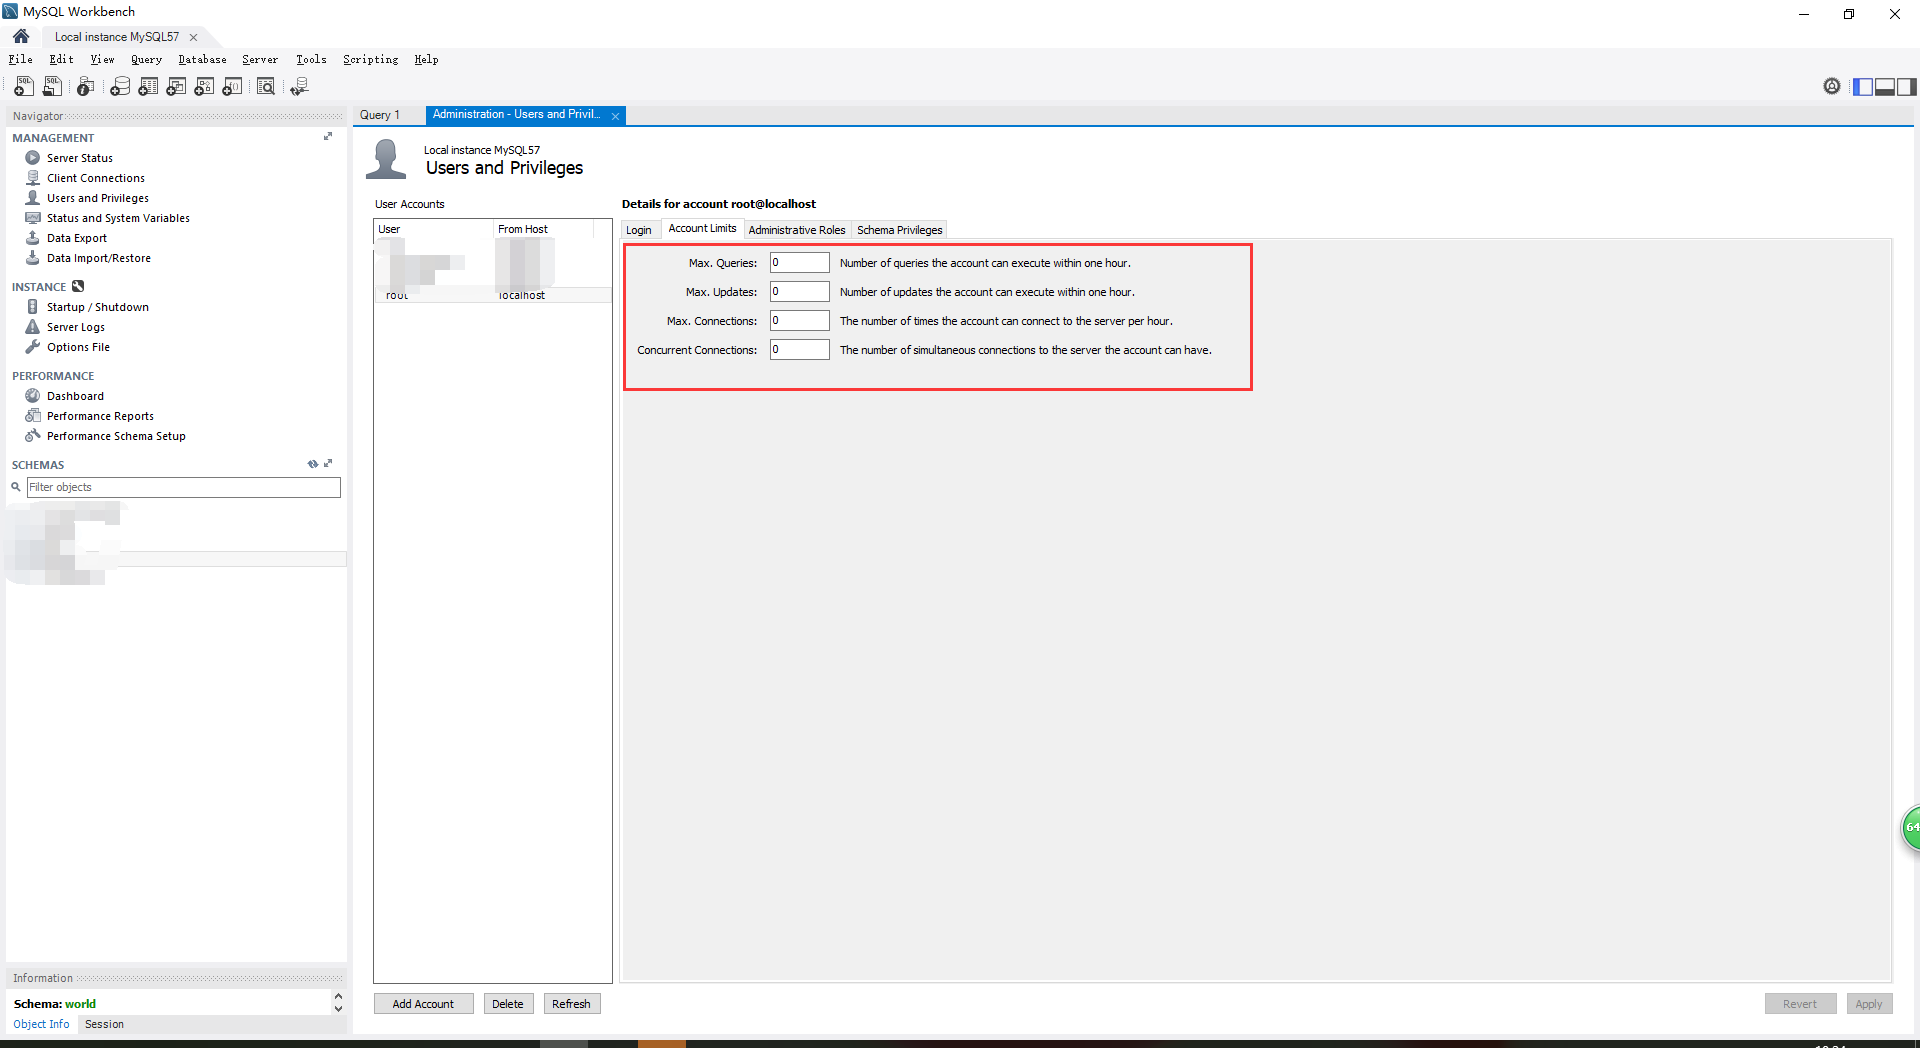Switch to the Login tab
The width and height of the screenshot is (1920, 1048).
638,230
